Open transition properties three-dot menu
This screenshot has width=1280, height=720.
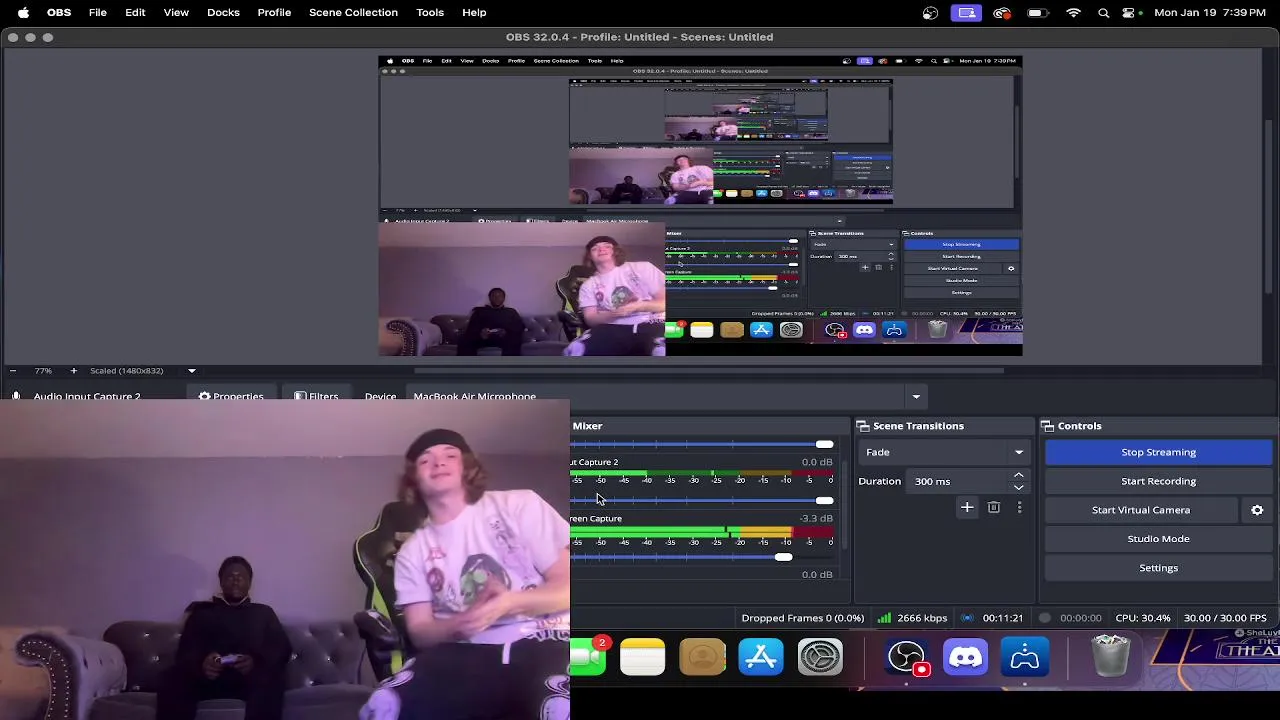[1019, 508]
